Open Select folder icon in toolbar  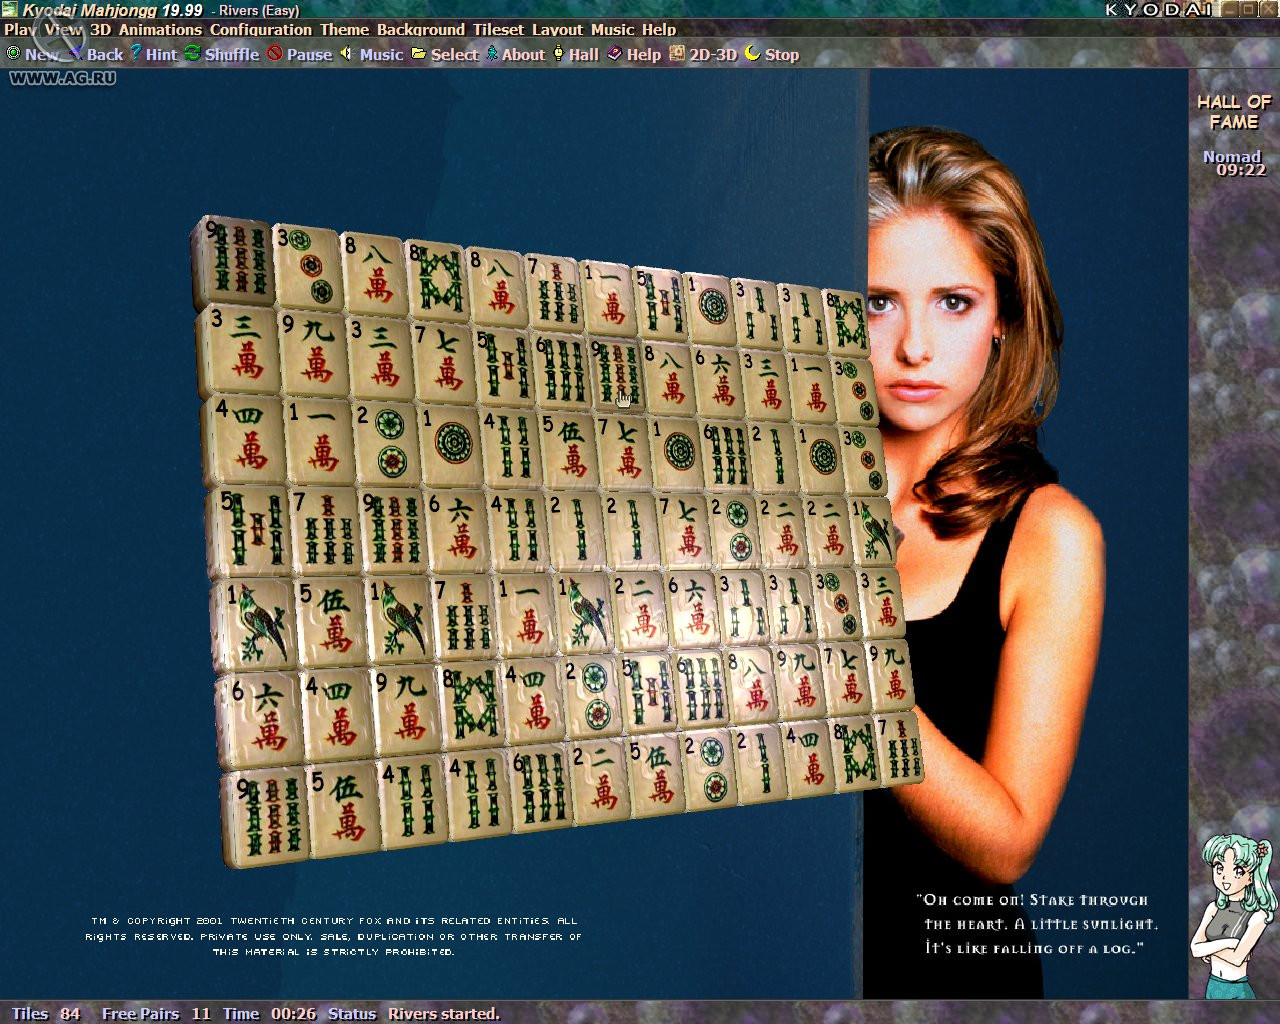coord(419,54)
